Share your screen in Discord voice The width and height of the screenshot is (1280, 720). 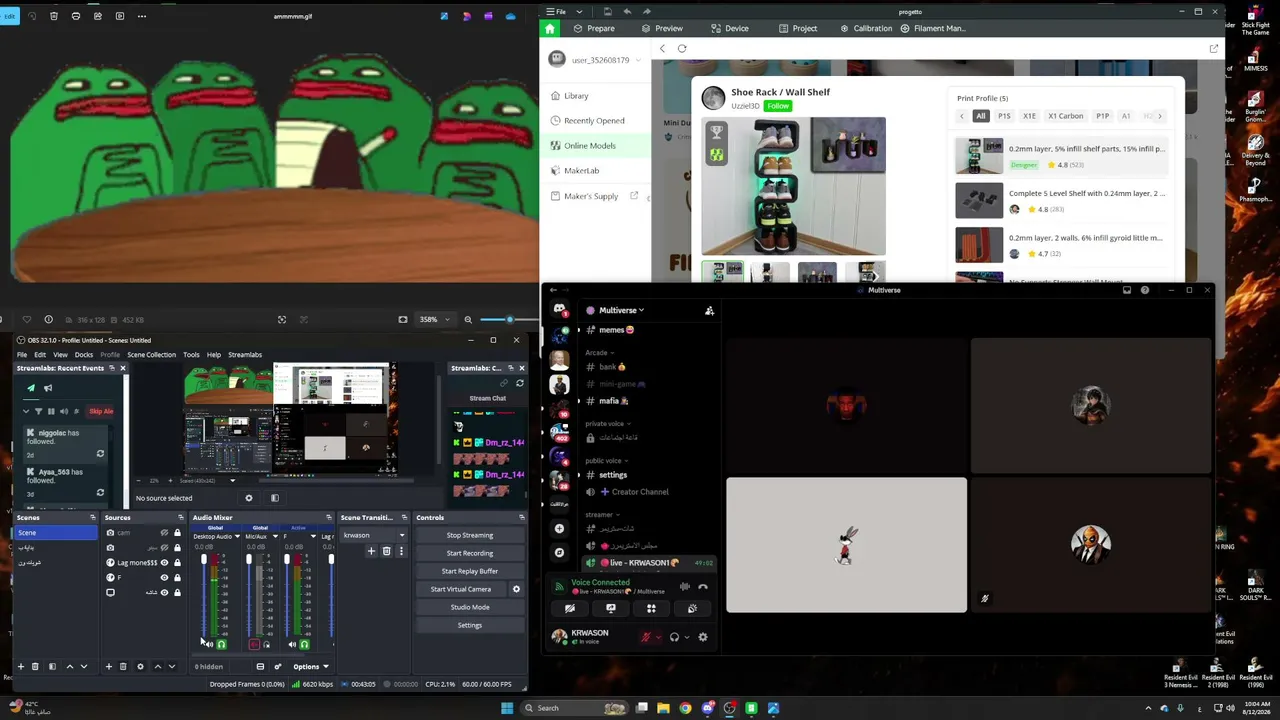pyautogui.click(x=611, y=608)
